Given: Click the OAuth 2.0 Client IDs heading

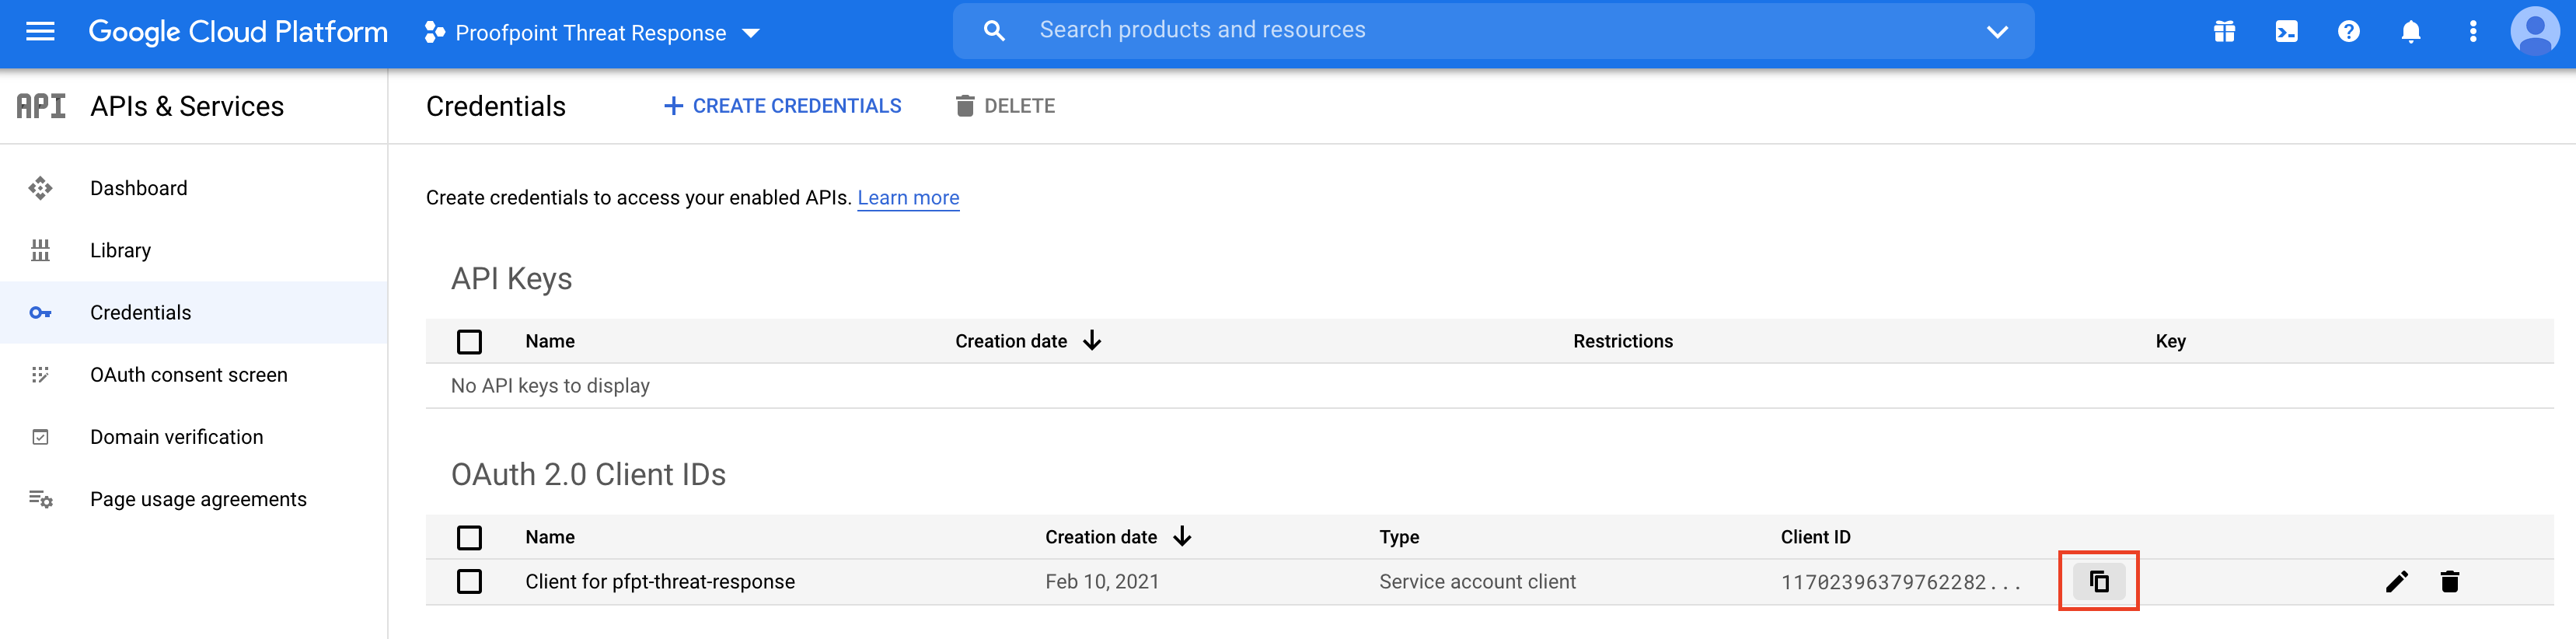Looking at the screenshot, I should [588, 474].
